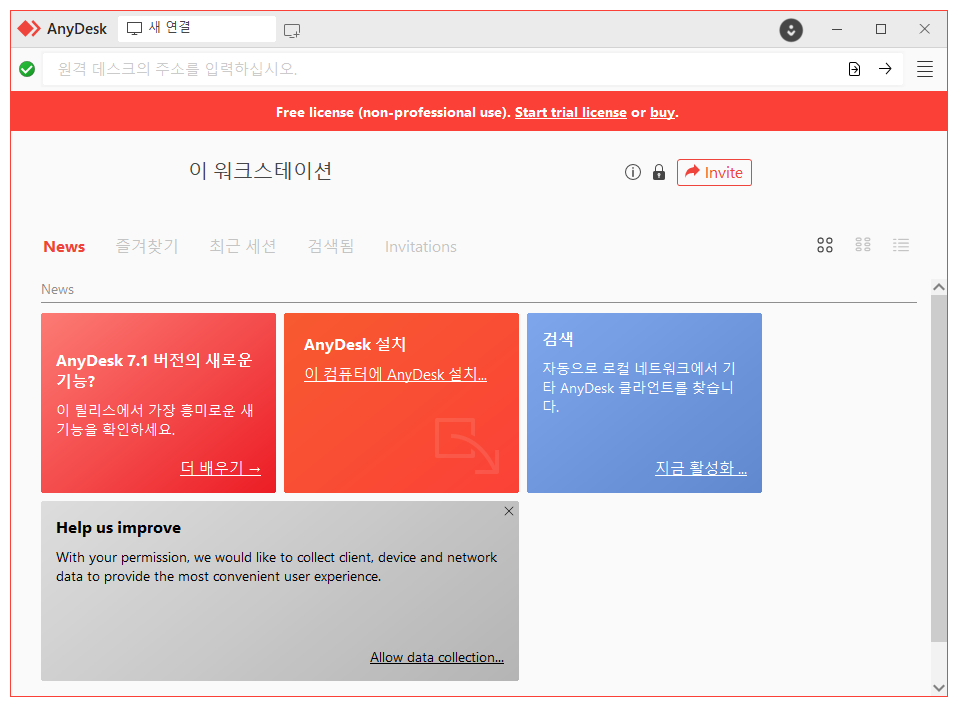Click the AnyDesk 7.1 news card
The image size is (955, 704).
pos(158,403)
